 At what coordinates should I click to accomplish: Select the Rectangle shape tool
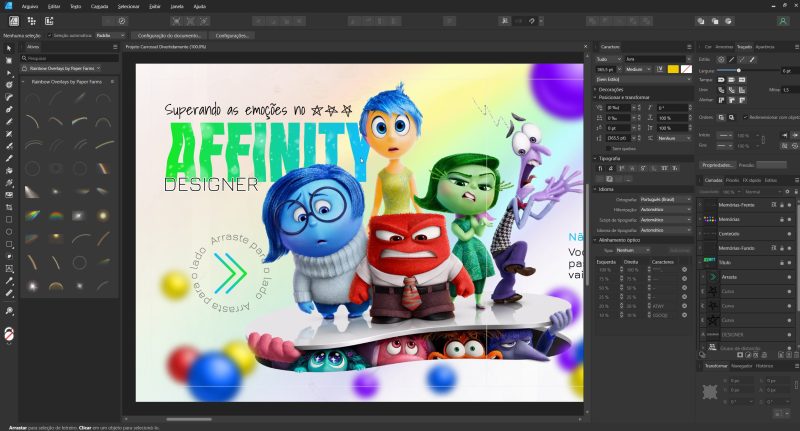(9, 219)
